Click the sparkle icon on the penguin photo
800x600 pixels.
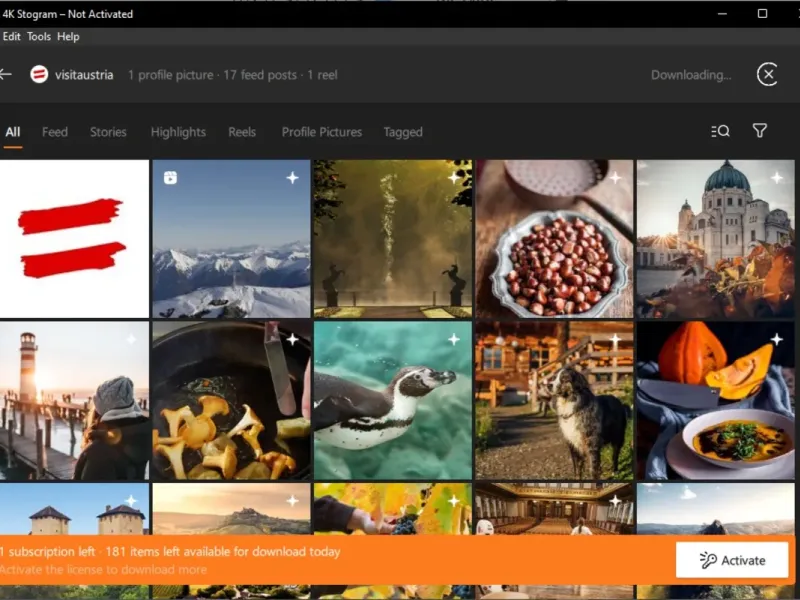click(x=454, y=339)
